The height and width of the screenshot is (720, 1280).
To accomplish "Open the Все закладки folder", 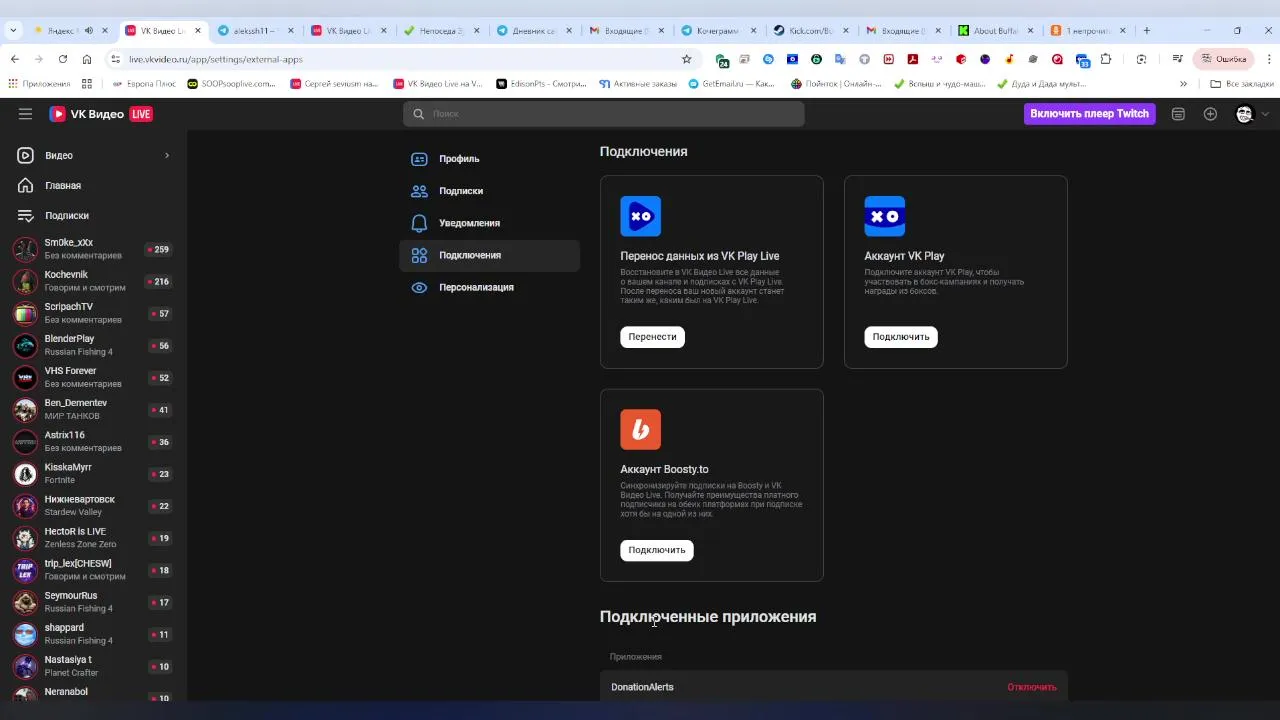I will [x=1242, y=84].
